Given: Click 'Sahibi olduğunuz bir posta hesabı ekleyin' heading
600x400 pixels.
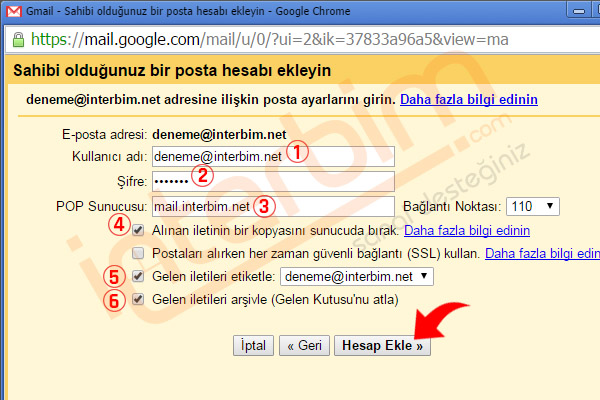Looking at the screenshot, I should pyautogui.click(x=172, y=70).
